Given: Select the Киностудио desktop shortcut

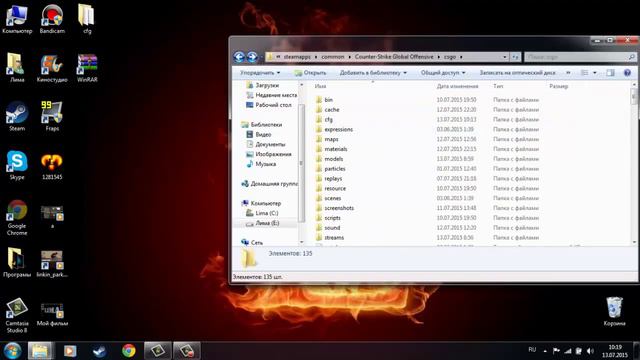Looking at the screenshot, I should pos(52,67).
